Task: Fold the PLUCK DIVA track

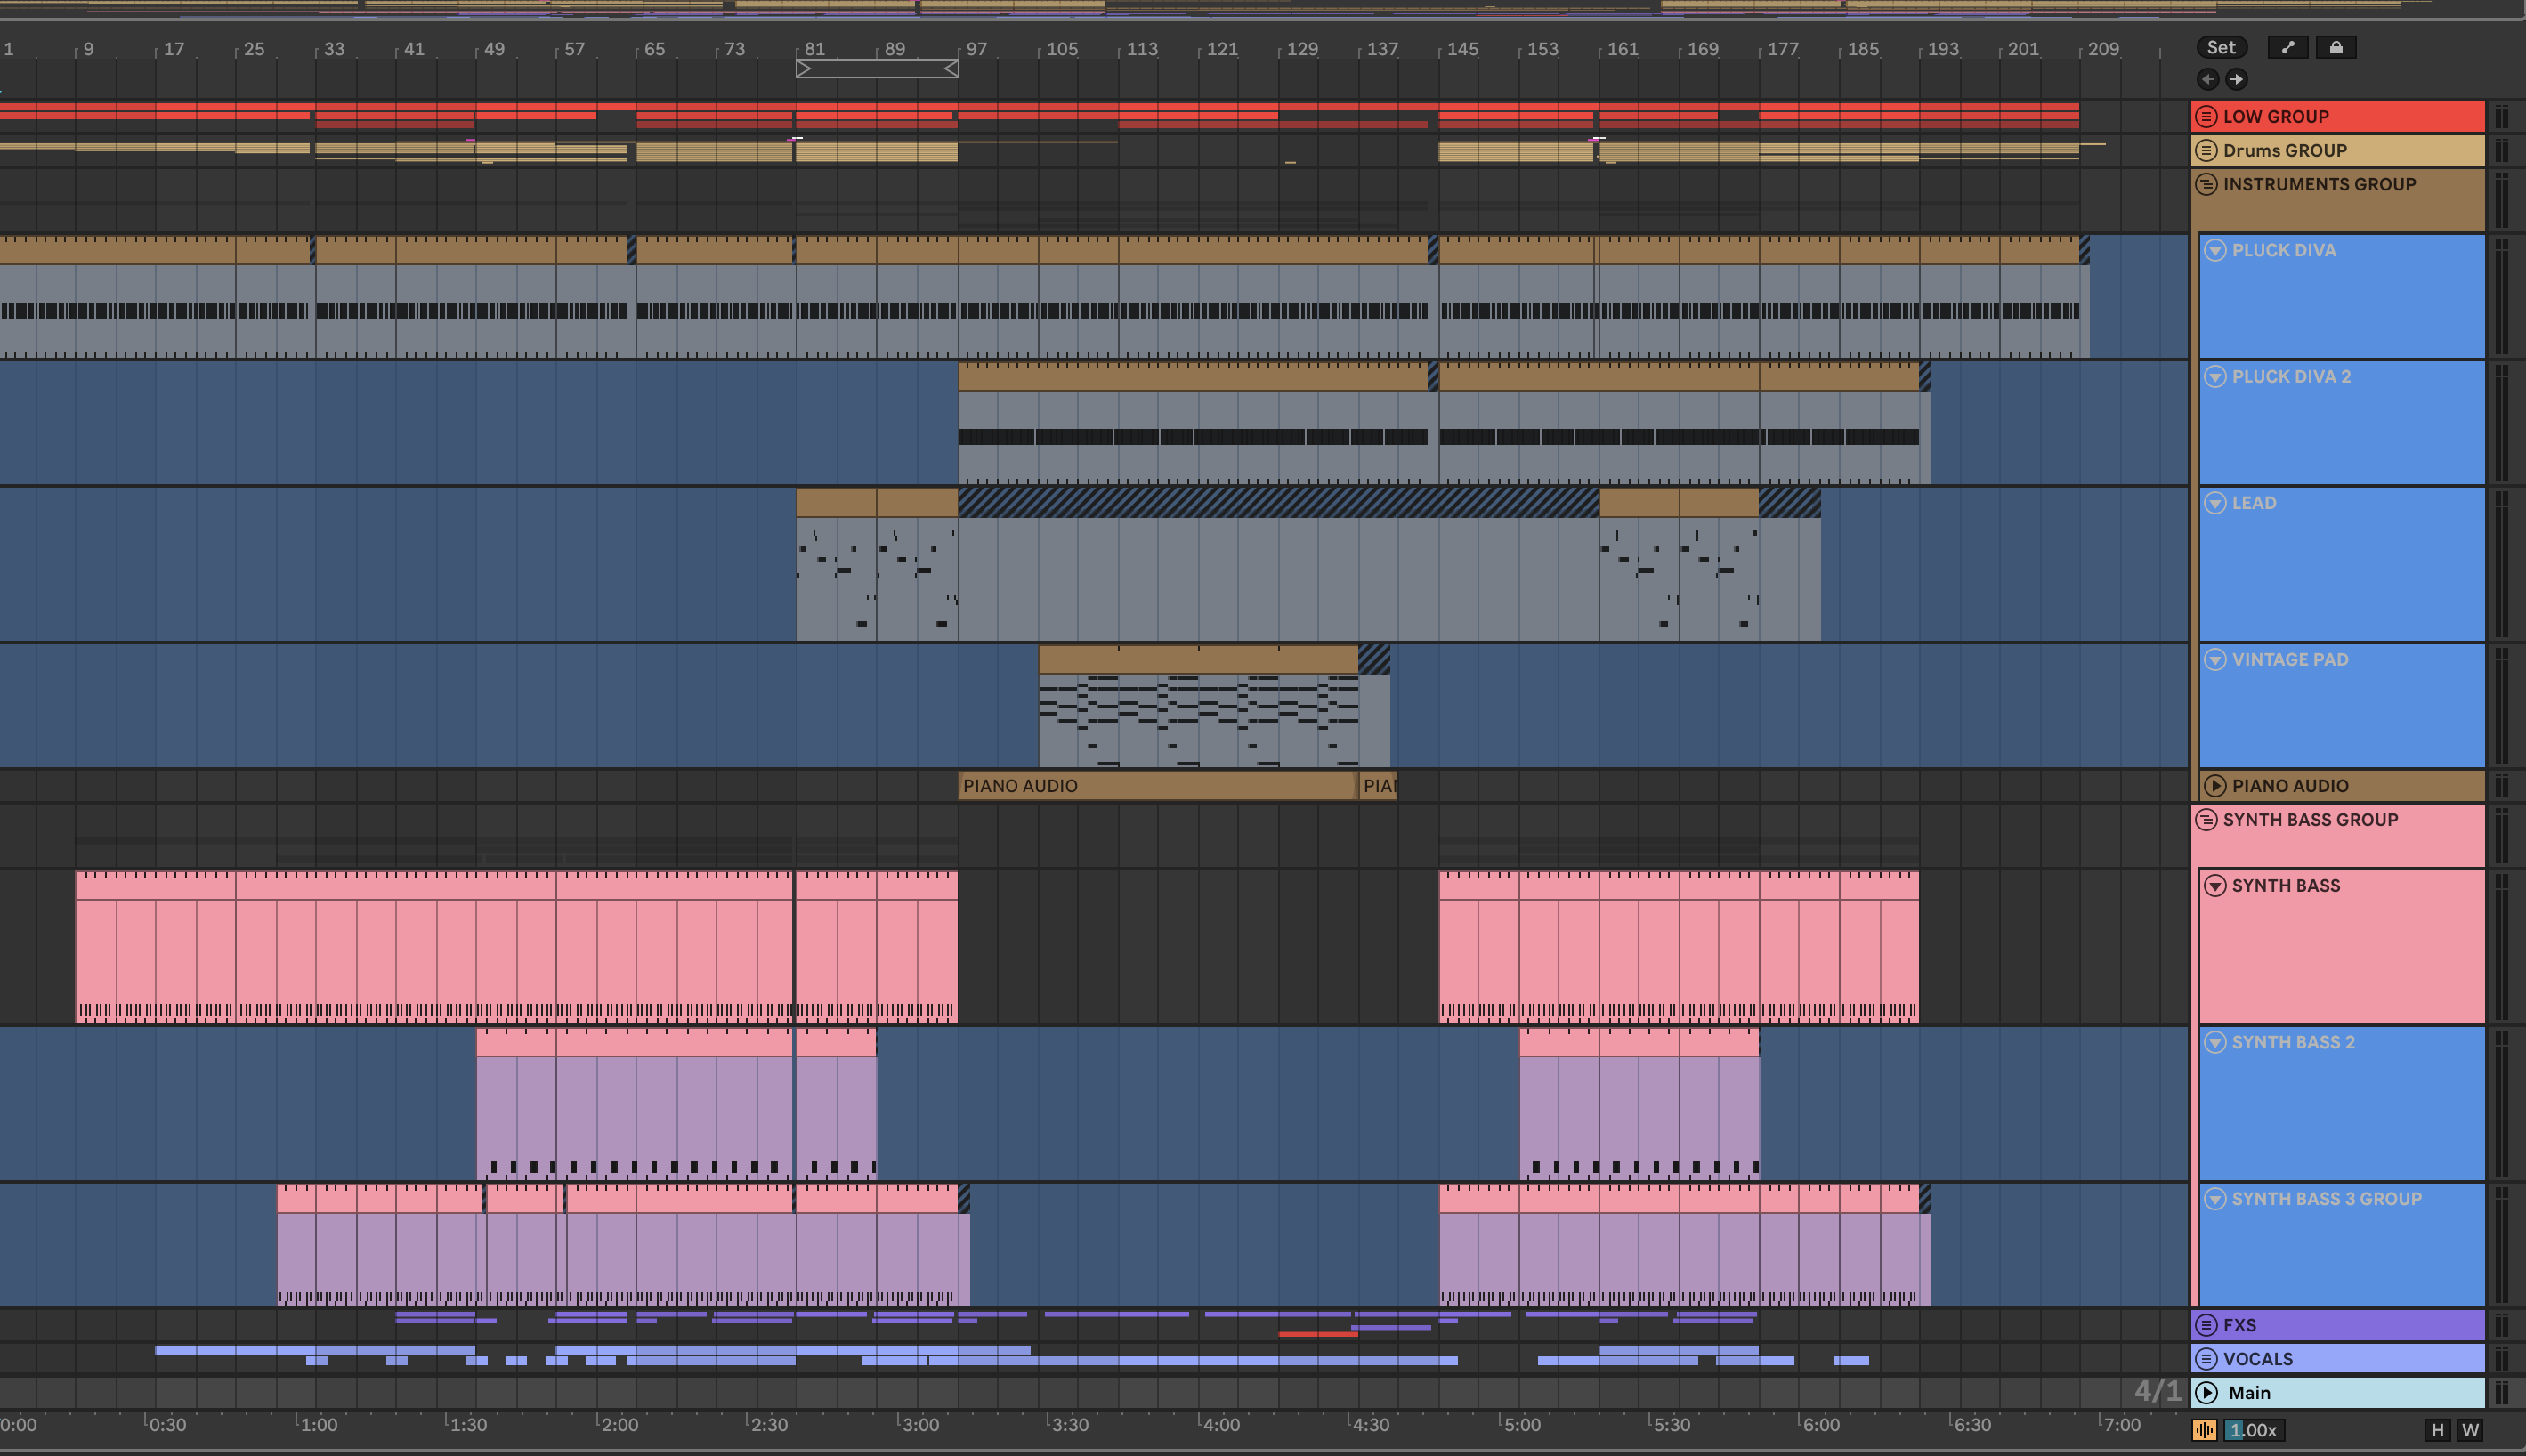Action: 2215,251
